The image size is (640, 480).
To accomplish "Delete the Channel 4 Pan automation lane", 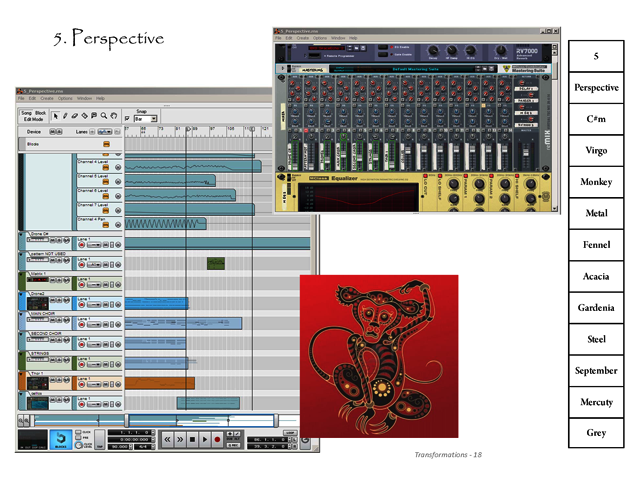I will [118, 225].
